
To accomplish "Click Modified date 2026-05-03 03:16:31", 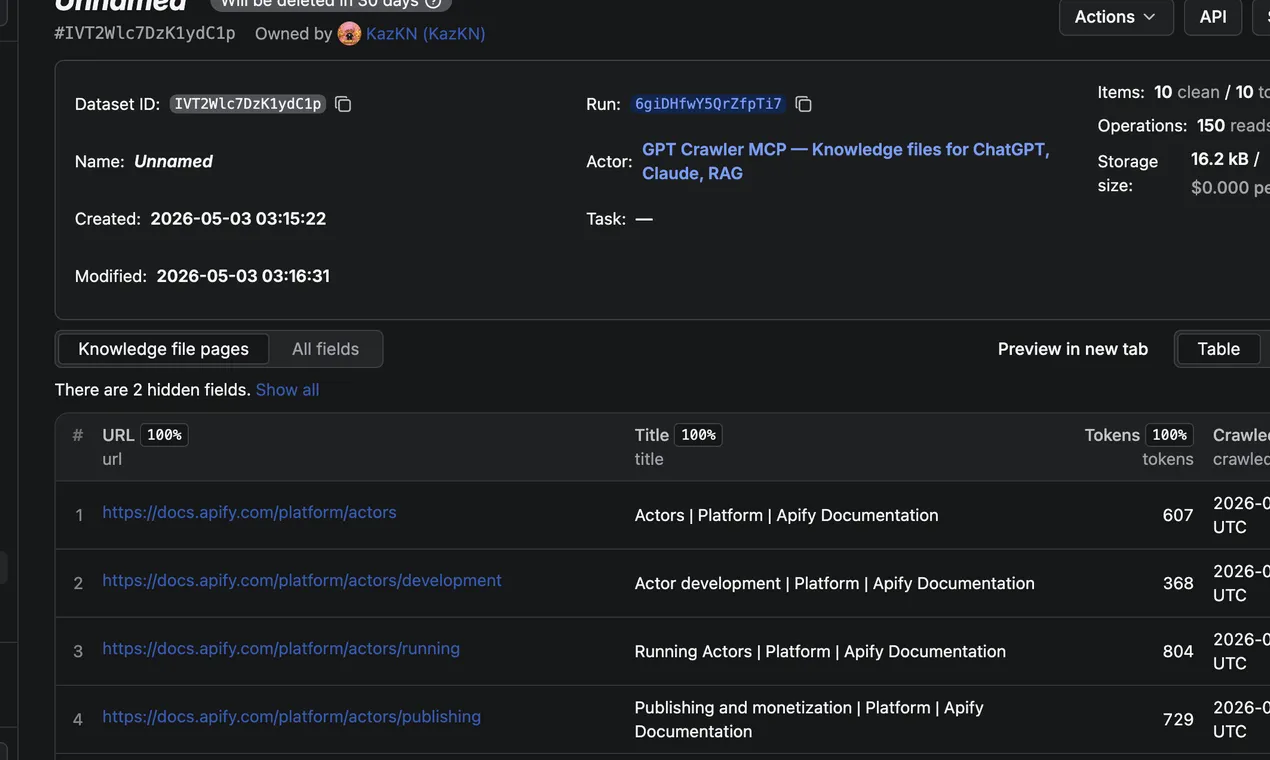I will (243, 276).
